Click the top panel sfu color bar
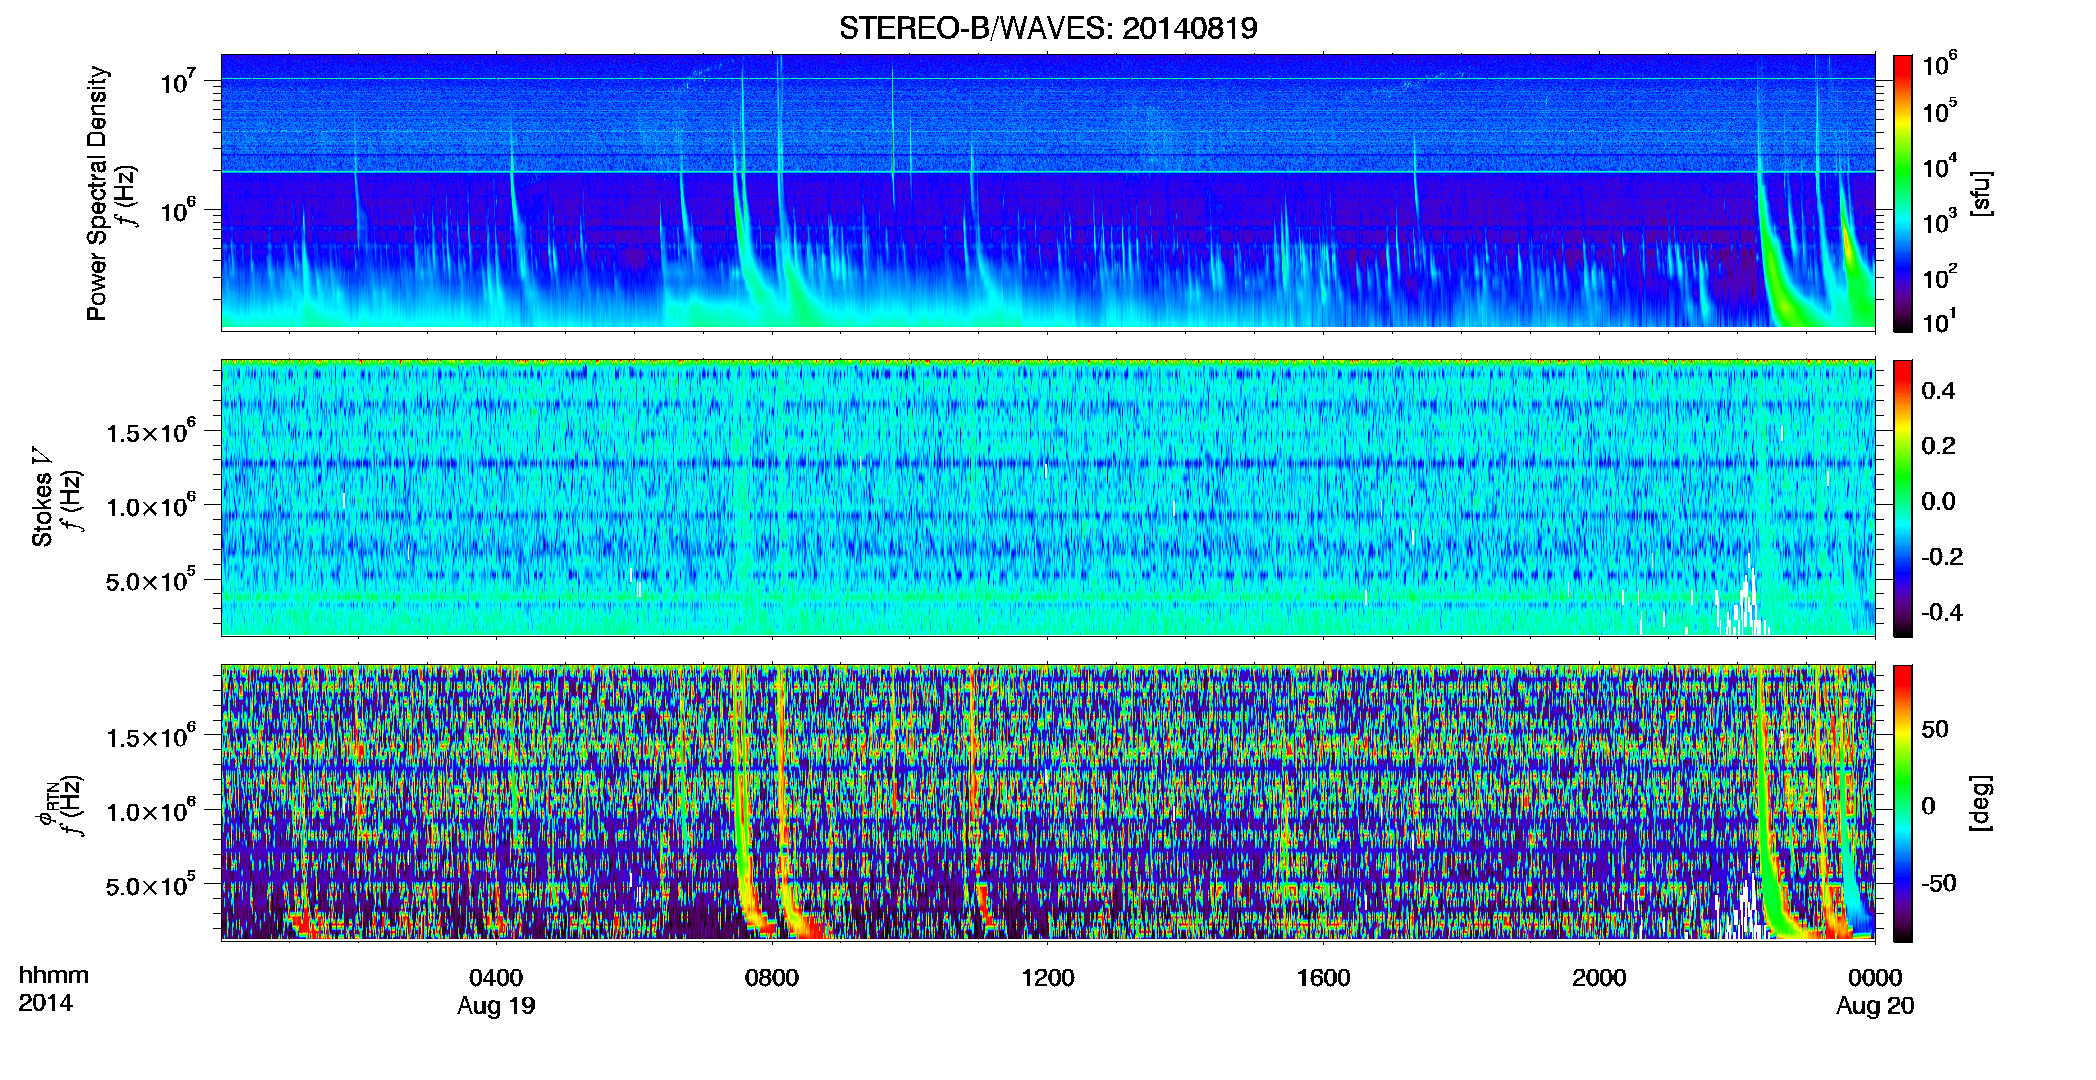The height and width of the screenshot is (1080, 2096). click(x=1903, y=193)
